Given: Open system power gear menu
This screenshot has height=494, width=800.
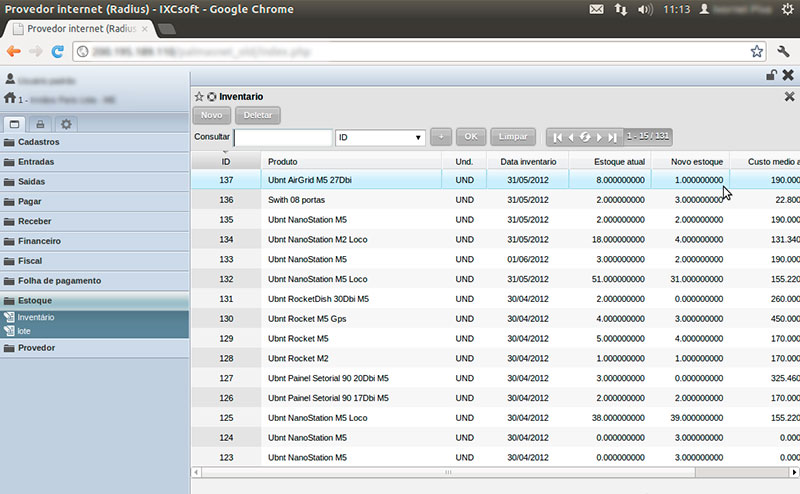Looking at the screenshot, I should [787, 9].
